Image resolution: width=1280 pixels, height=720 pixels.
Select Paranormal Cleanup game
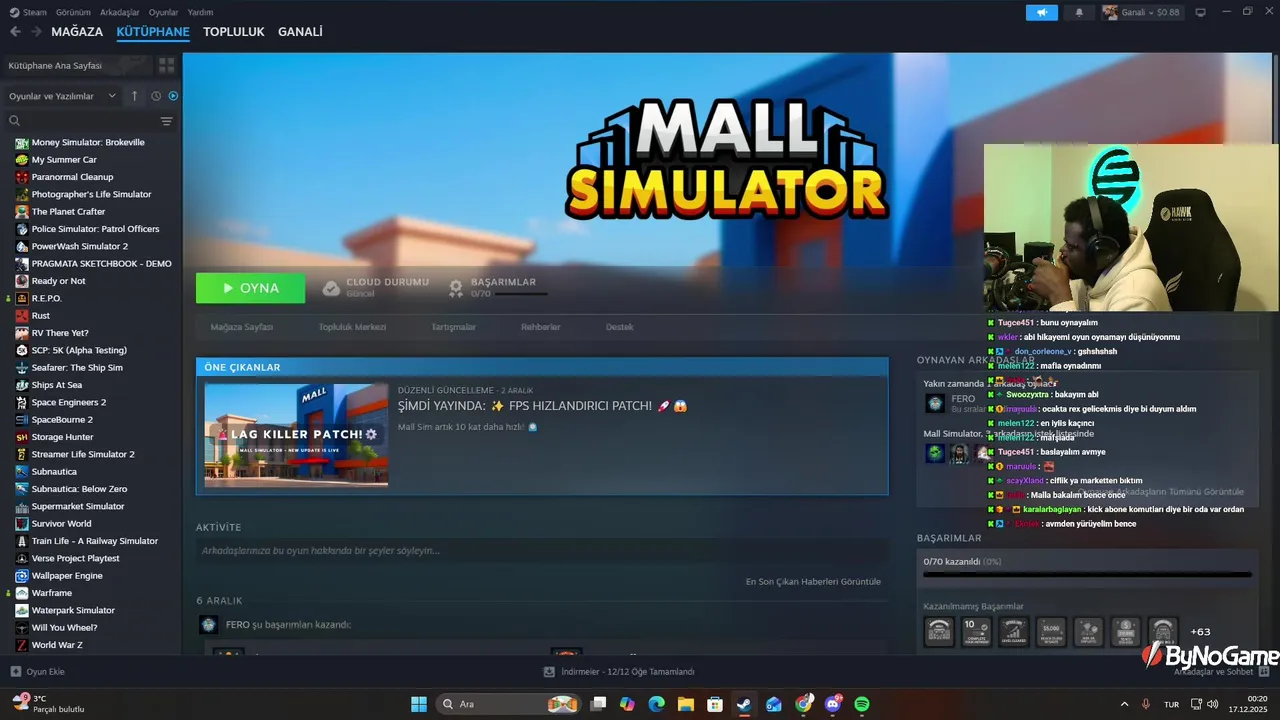[x=72, y=177]
